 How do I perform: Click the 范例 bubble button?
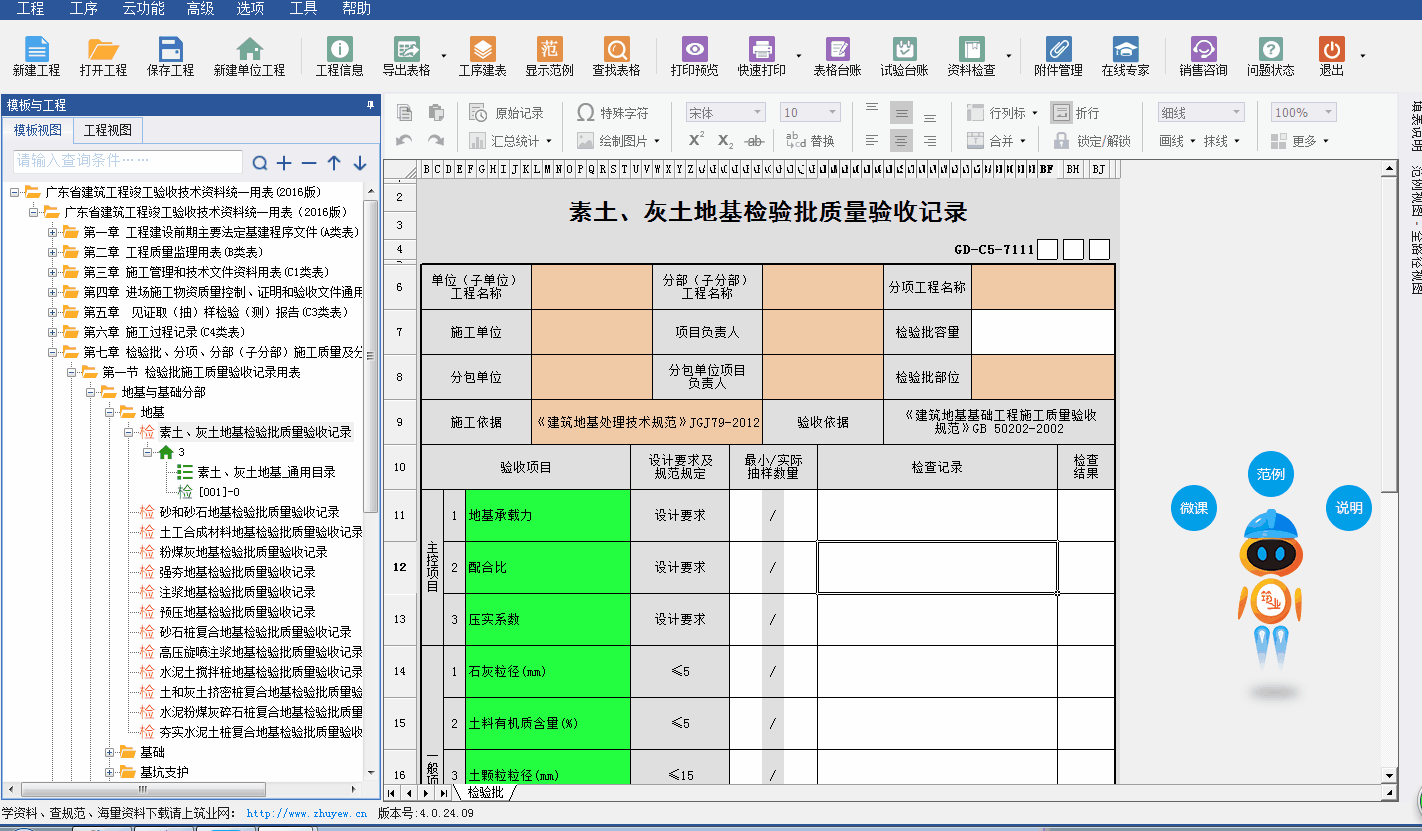point(1270,474)
